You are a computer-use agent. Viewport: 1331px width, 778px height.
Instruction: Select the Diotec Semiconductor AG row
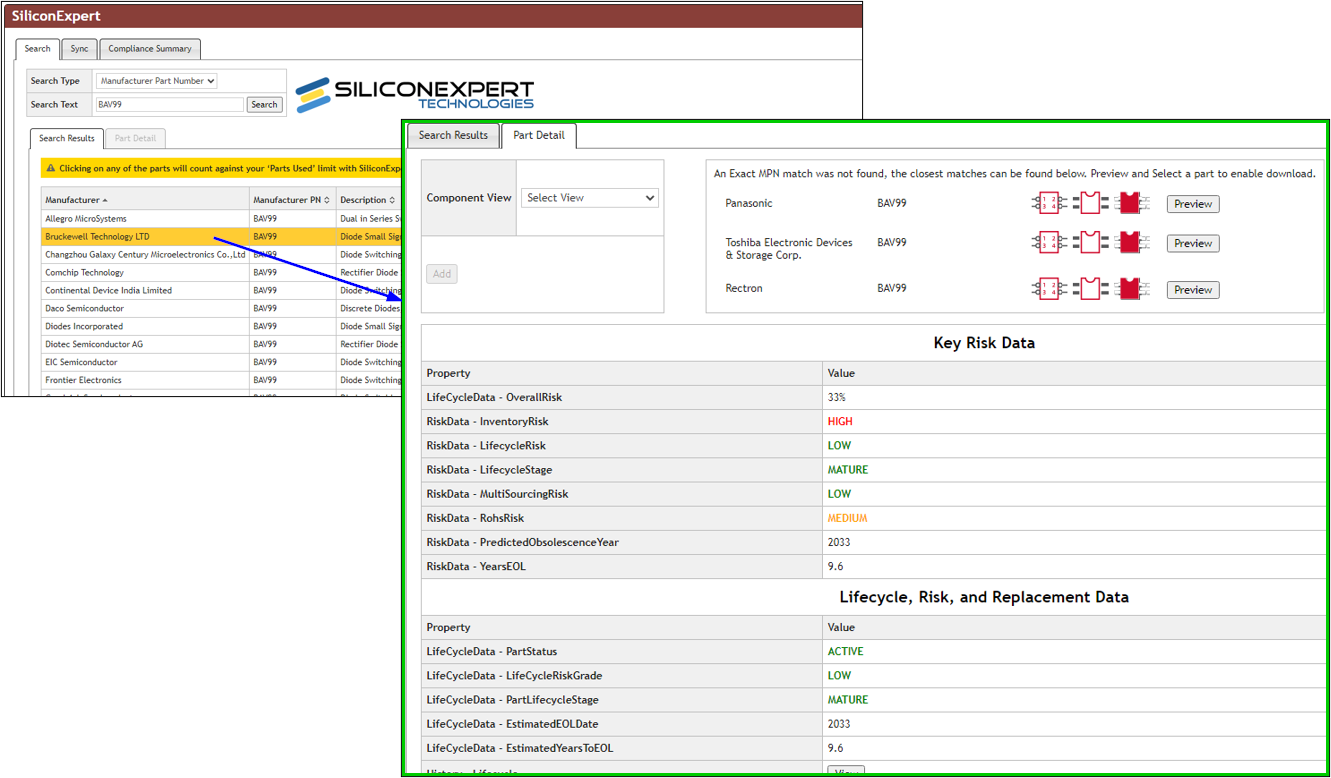click(221, 345)
